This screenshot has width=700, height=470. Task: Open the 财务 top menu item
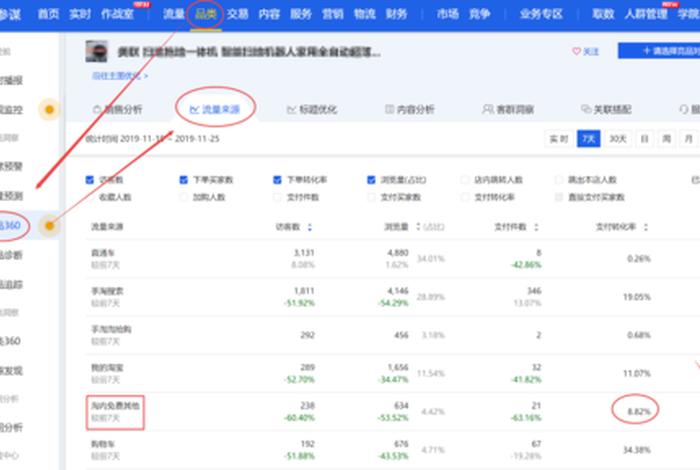click(x=396, y=14)
